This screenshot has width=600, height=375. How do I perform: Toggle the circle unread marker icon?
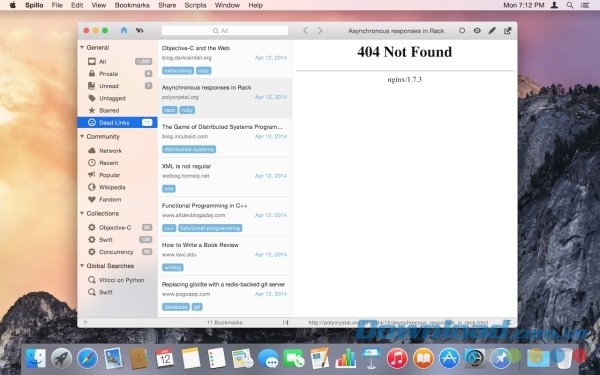[x=462, y=31]
